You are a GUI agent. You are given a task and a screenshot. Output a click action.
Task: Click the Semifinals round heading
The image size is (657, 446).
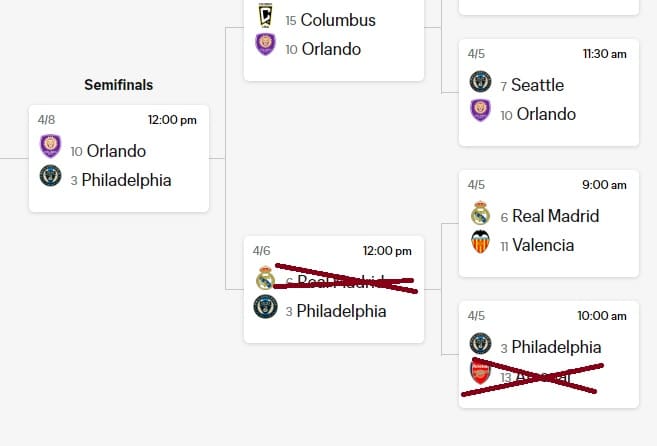point(119,85)
